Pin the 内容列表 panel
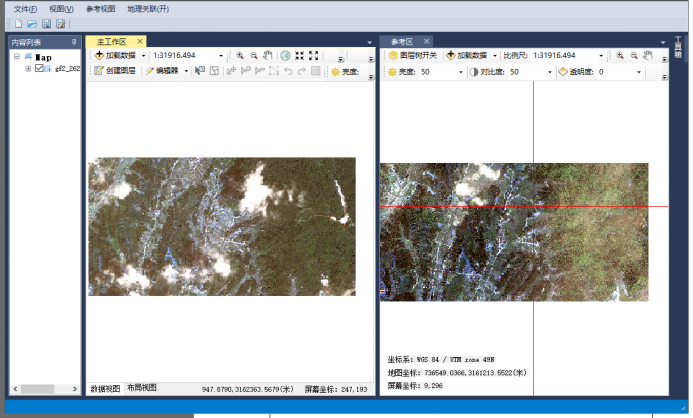 click(x=74, y=42)
